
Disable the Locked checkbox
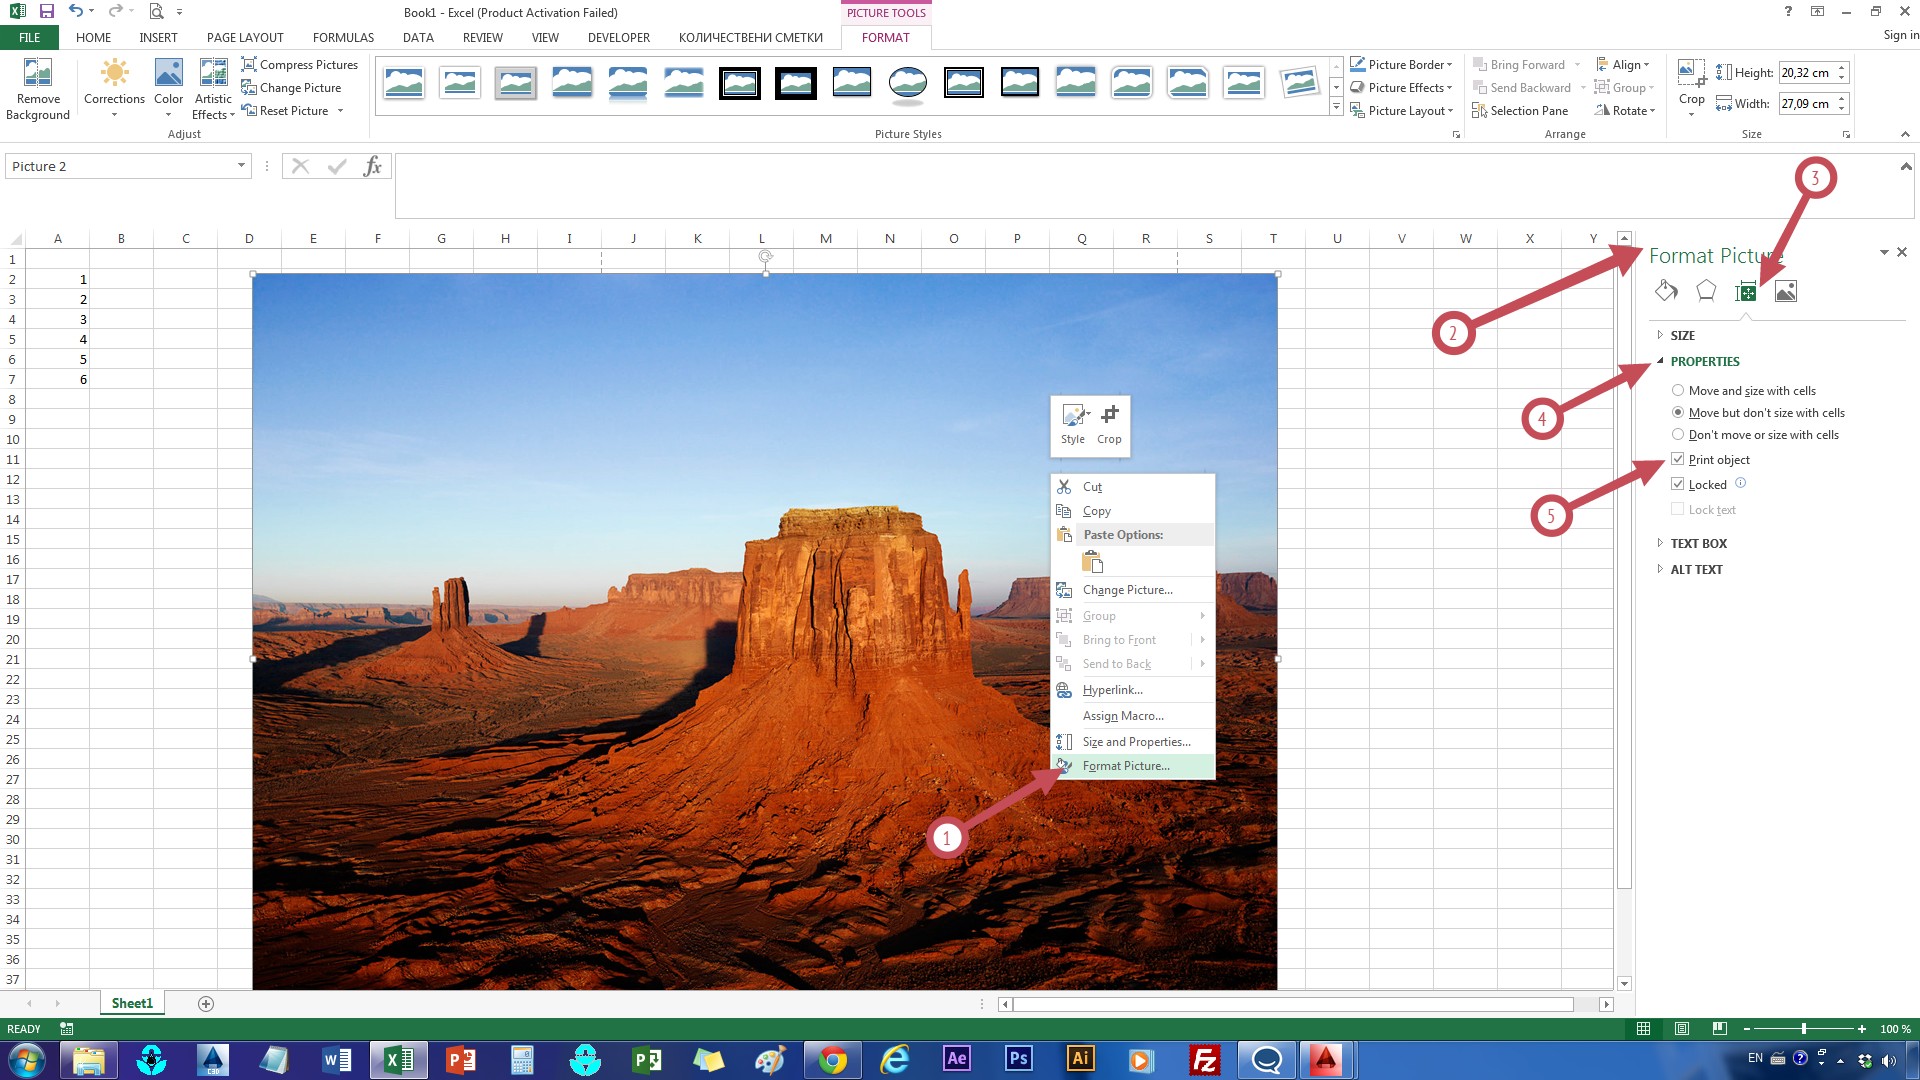(1678, 483)
